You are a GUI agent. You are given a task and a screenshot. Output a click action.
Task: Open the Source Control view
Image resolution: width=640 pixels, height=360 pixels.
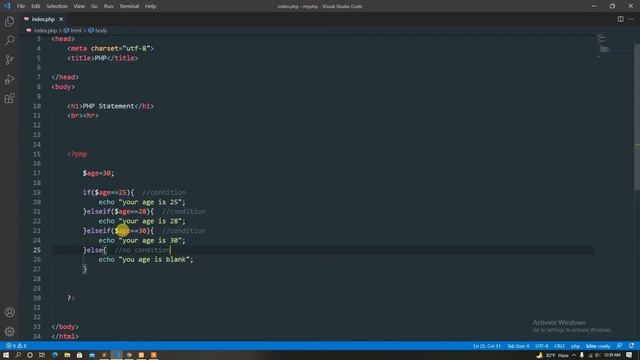[x=9, y=60]
